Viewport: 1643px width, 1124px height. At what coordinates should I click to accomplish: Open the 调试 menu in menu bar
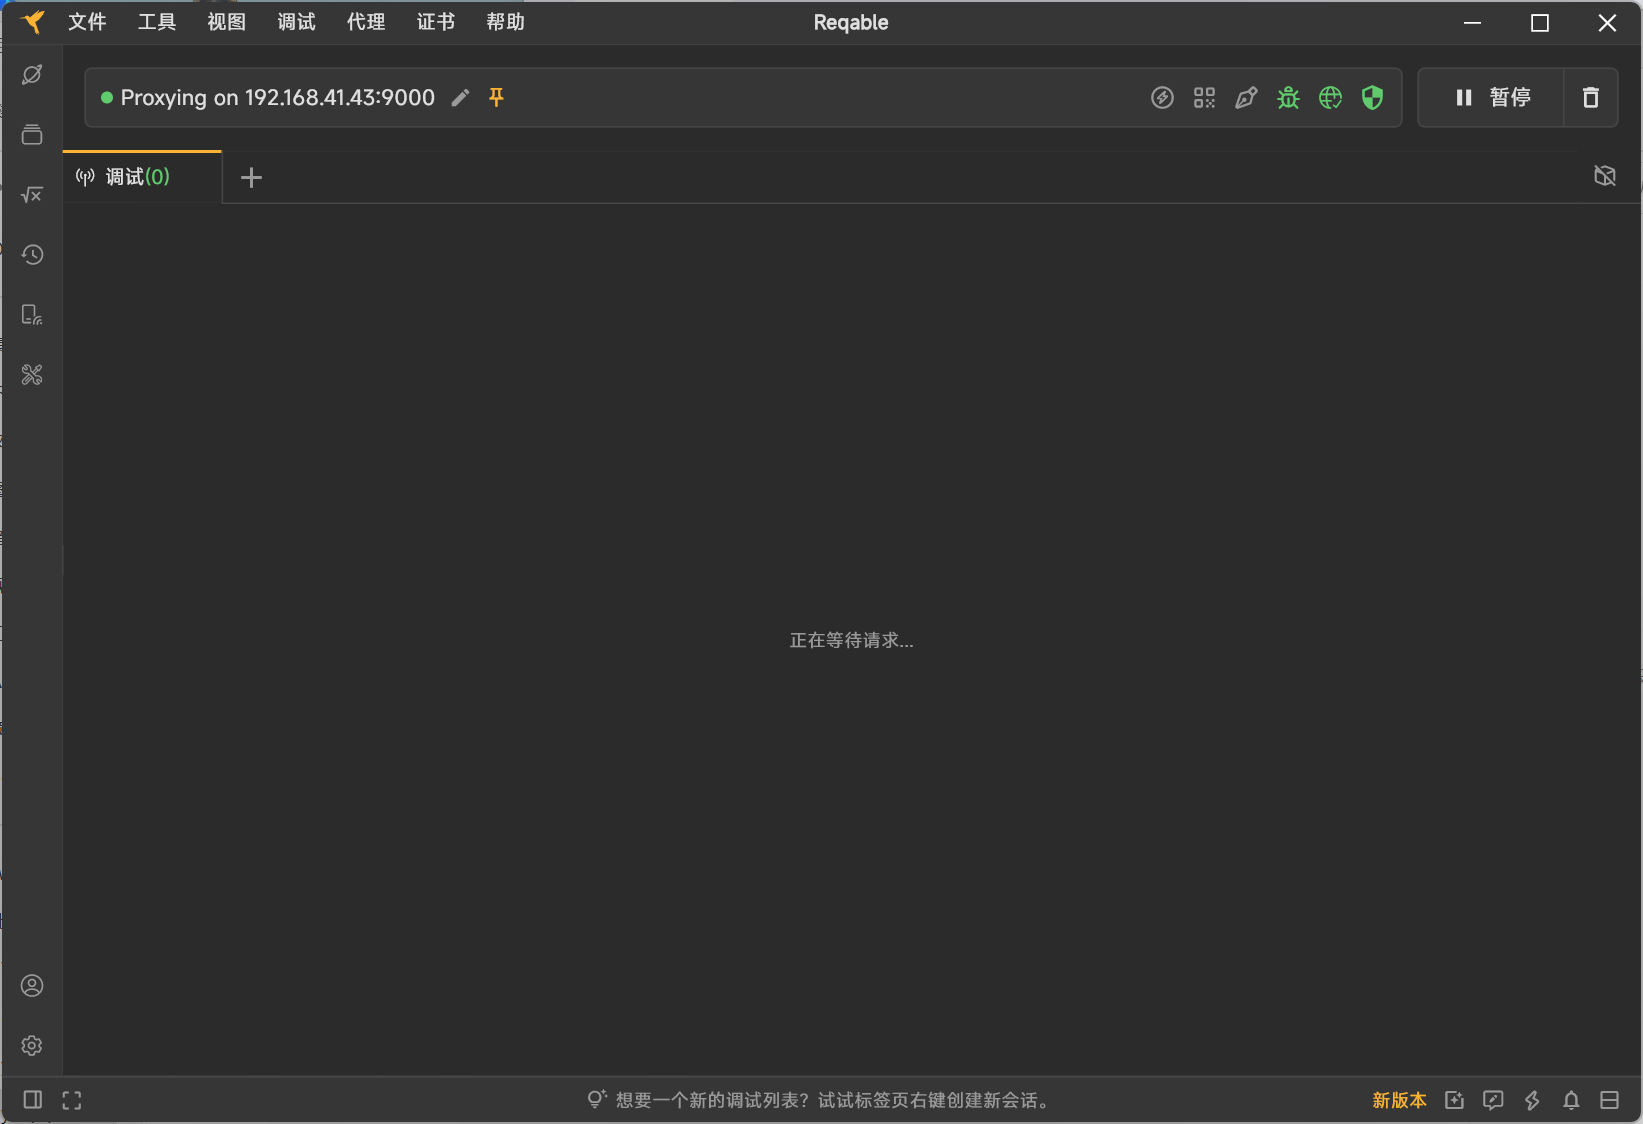click(x=296, y=22)
